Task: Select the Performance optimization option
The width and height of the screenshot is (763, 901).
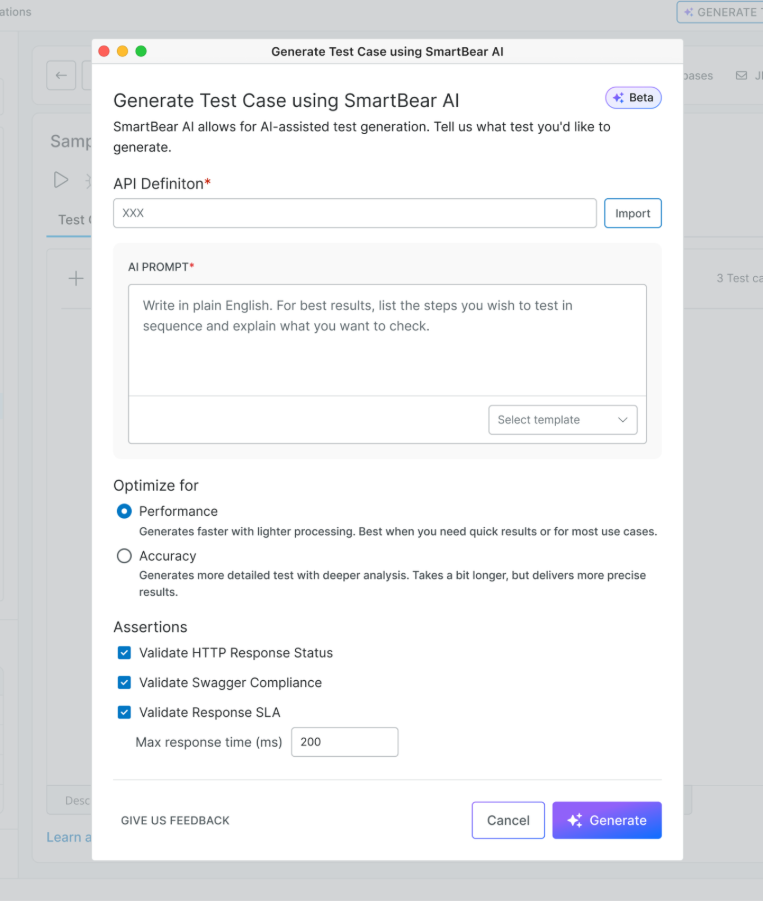Action: click(x=124, y=511)
